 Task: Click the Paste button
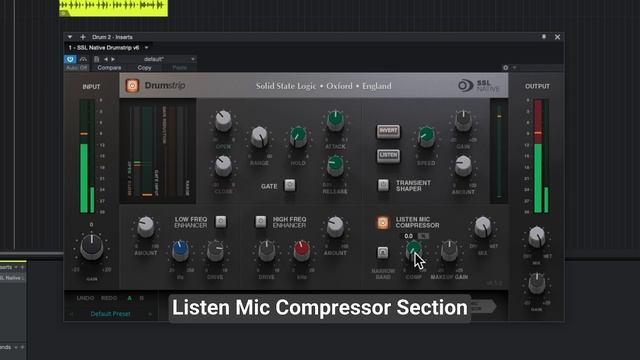pos(180,68)
